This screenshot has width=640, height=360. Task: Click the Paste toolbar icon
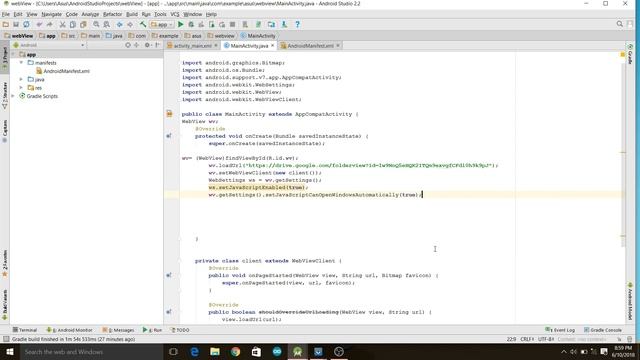click(x=83, y=24)
